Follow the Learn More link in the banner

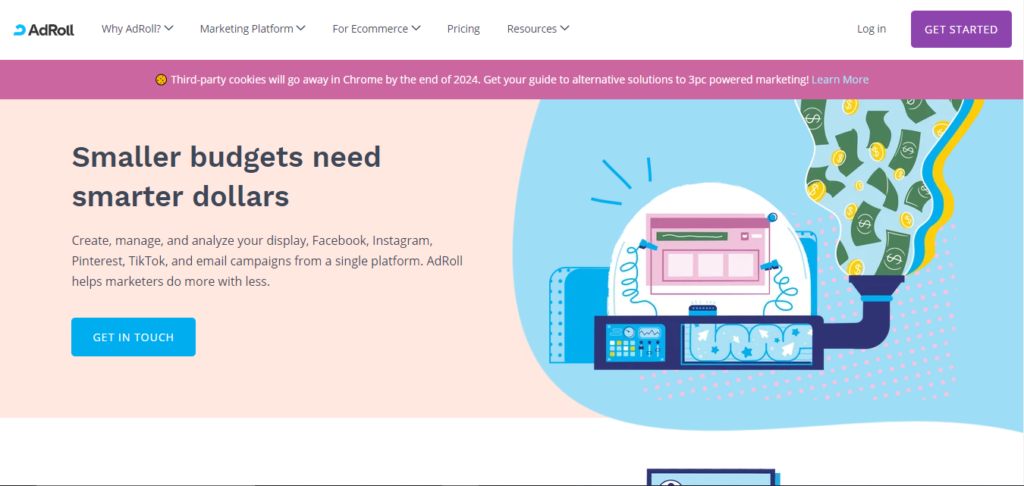(x=840, y=80)
